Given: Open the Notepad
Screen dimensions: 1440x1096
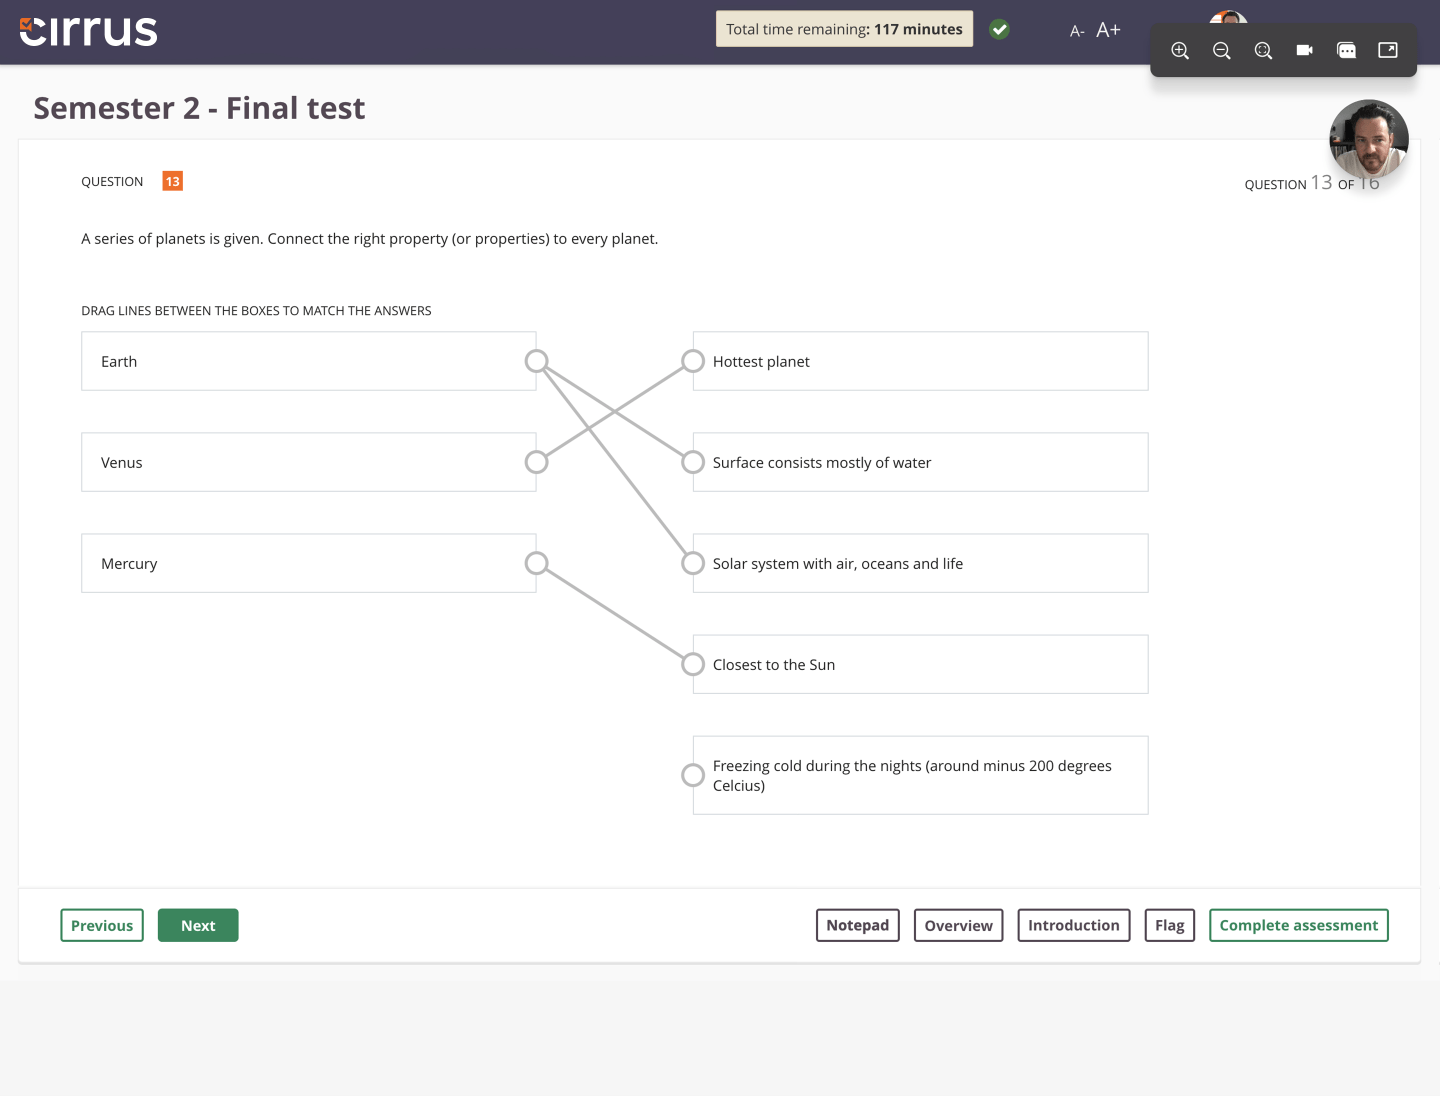Looking at the screenshot, I should tap(857, 925).
